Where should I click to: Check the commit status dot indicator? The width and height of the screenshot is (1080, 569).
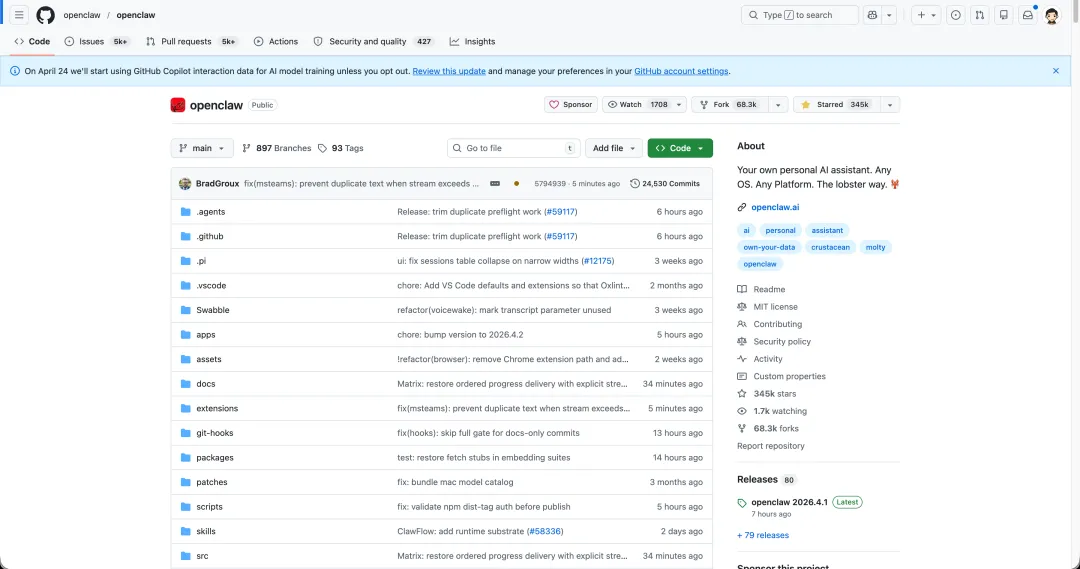point(517,184)
